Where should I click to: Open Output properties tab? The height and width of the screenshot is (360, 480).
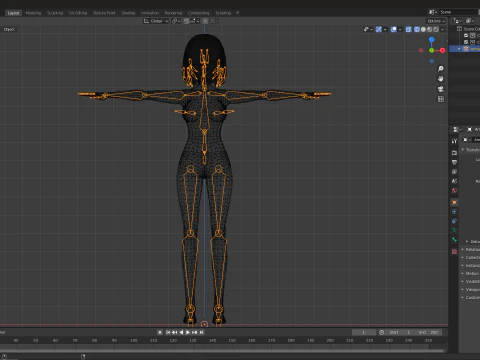click(x=454, y=162)
